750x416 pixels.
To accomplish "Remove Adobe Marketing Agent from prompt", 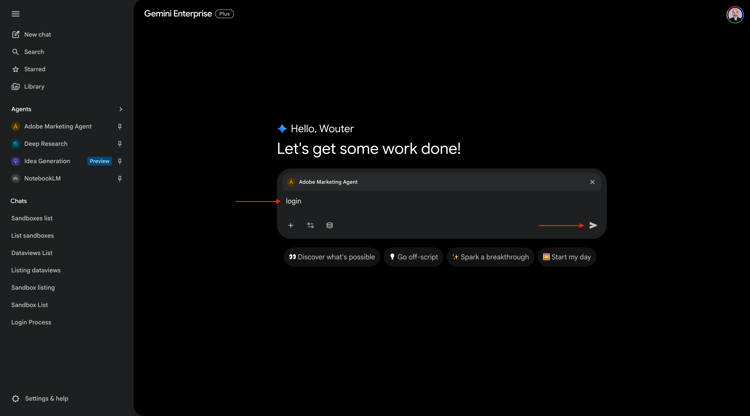I will (x=592, y=182).
